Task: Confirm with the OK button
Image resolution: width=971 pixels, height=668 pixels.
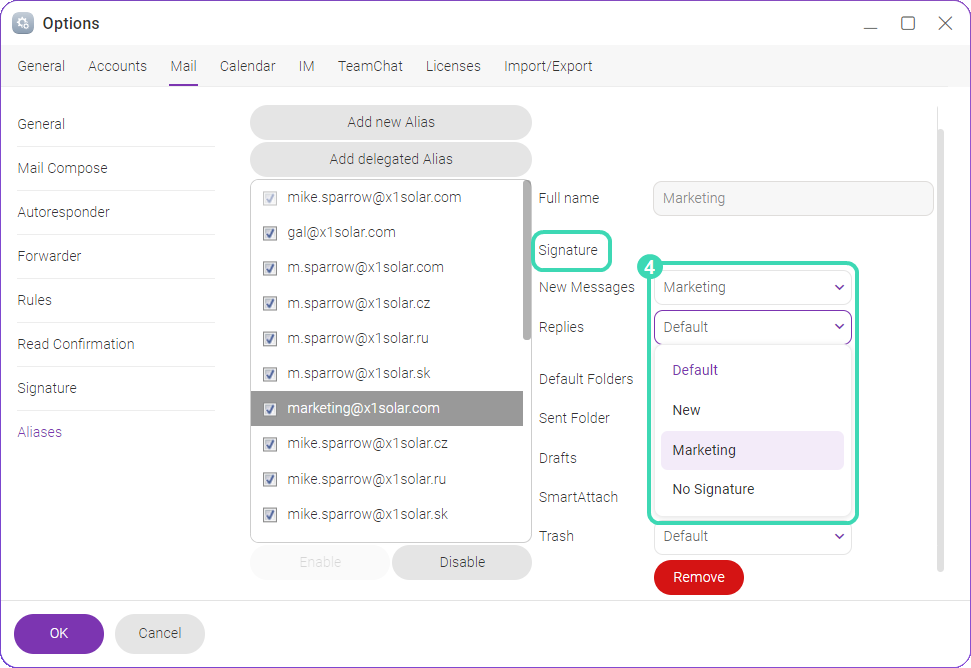Action: pos(59,633)
